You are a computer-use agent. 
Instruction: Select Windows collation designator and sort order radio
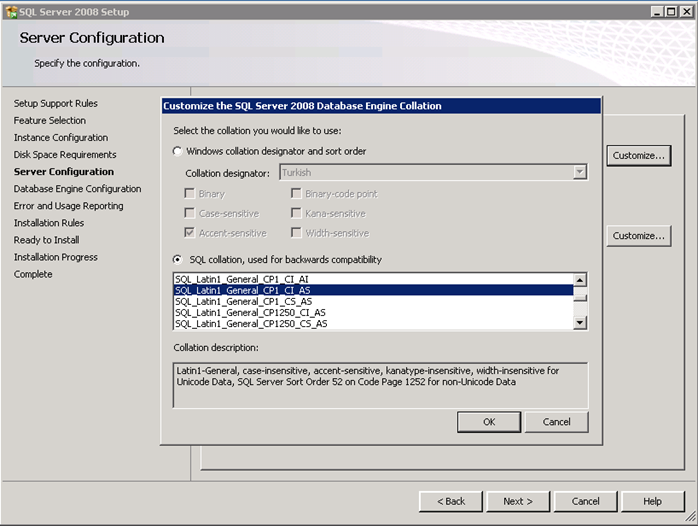178,151
